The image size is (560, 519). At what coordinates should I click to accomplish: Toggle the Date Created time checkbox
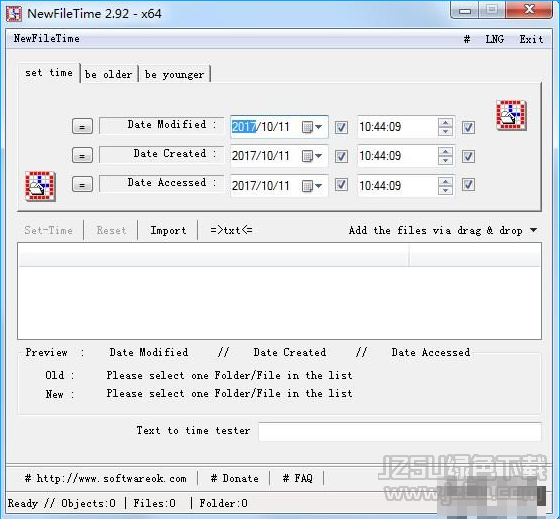[x=468, y=156]
